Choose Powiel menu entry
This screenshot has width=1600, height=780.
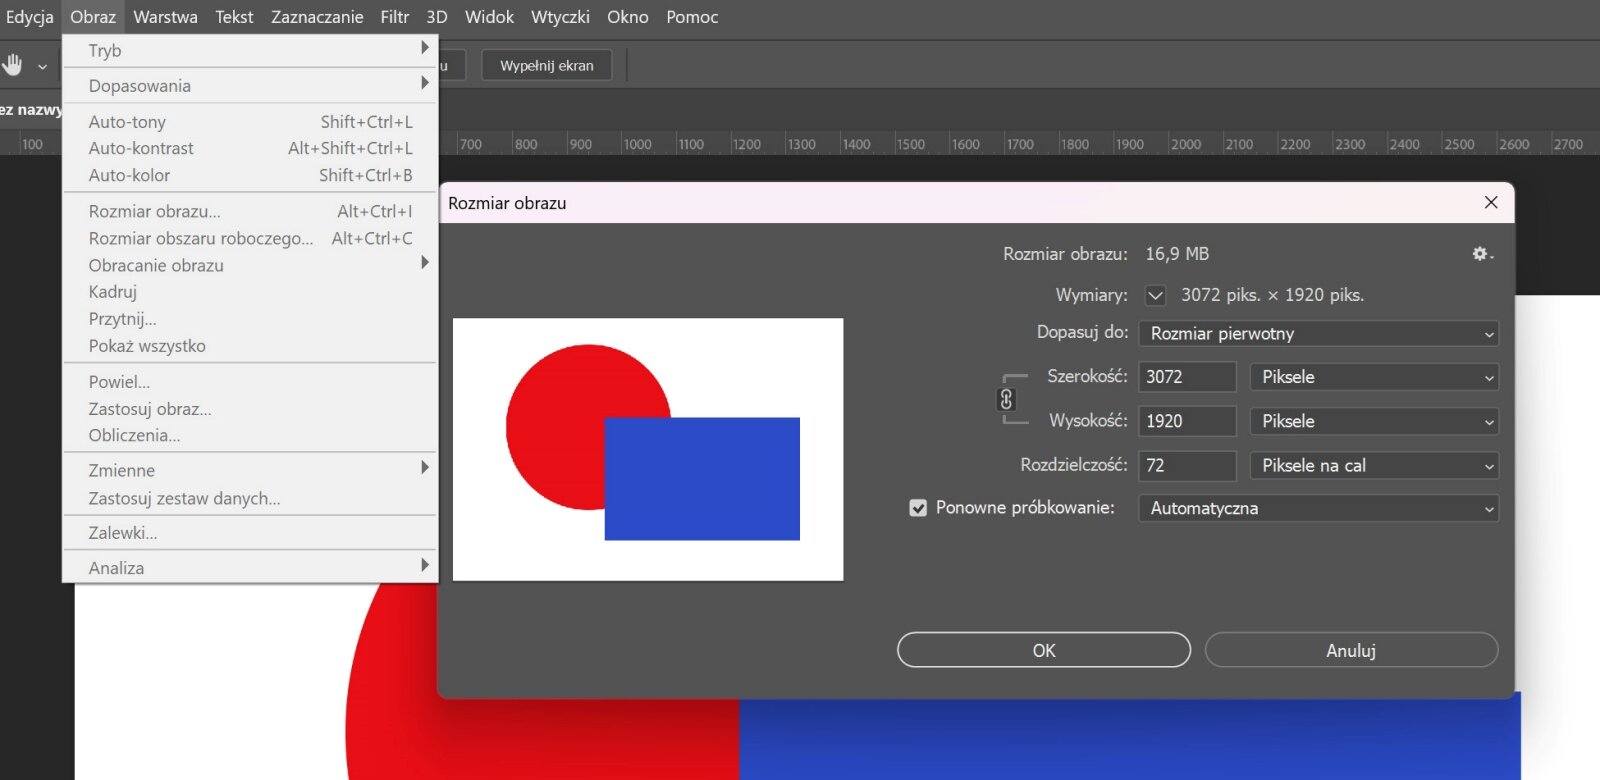[250, 382]
